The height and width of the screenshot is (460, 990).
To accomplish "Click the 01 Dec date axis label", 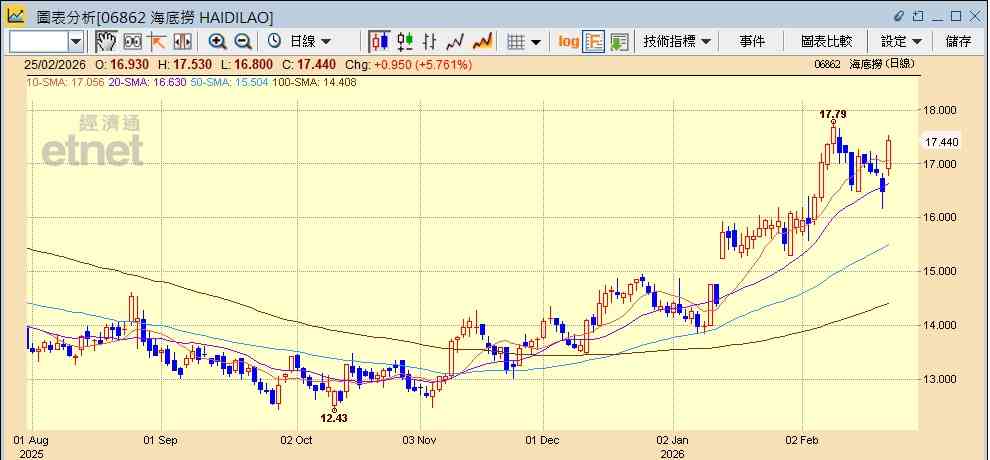I will (543, 440).
